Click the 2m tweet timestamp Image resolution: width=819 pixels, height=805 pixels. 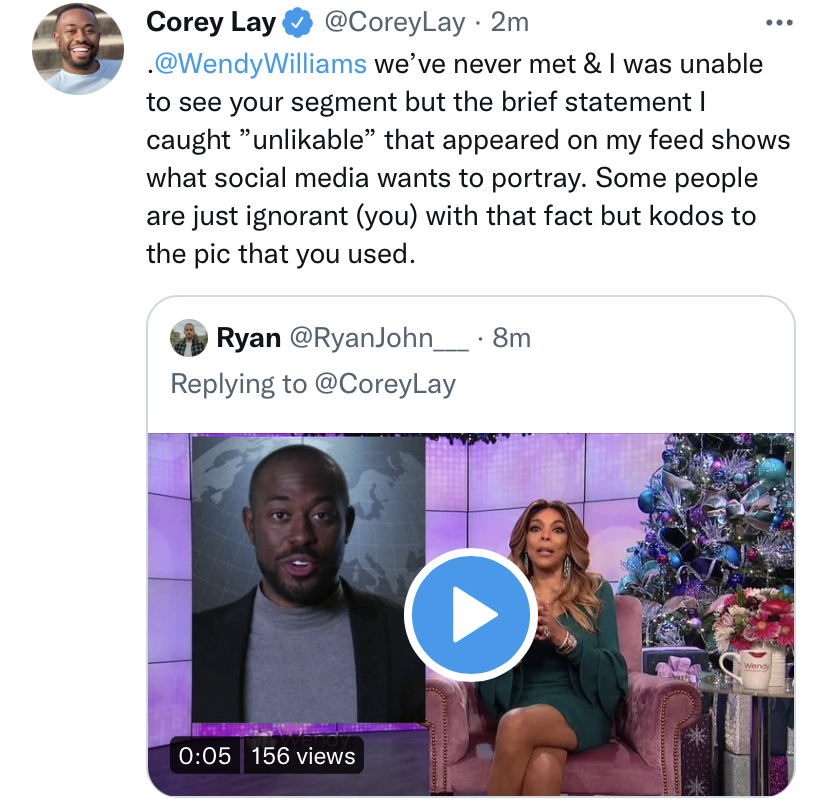(x=510, y=22)
